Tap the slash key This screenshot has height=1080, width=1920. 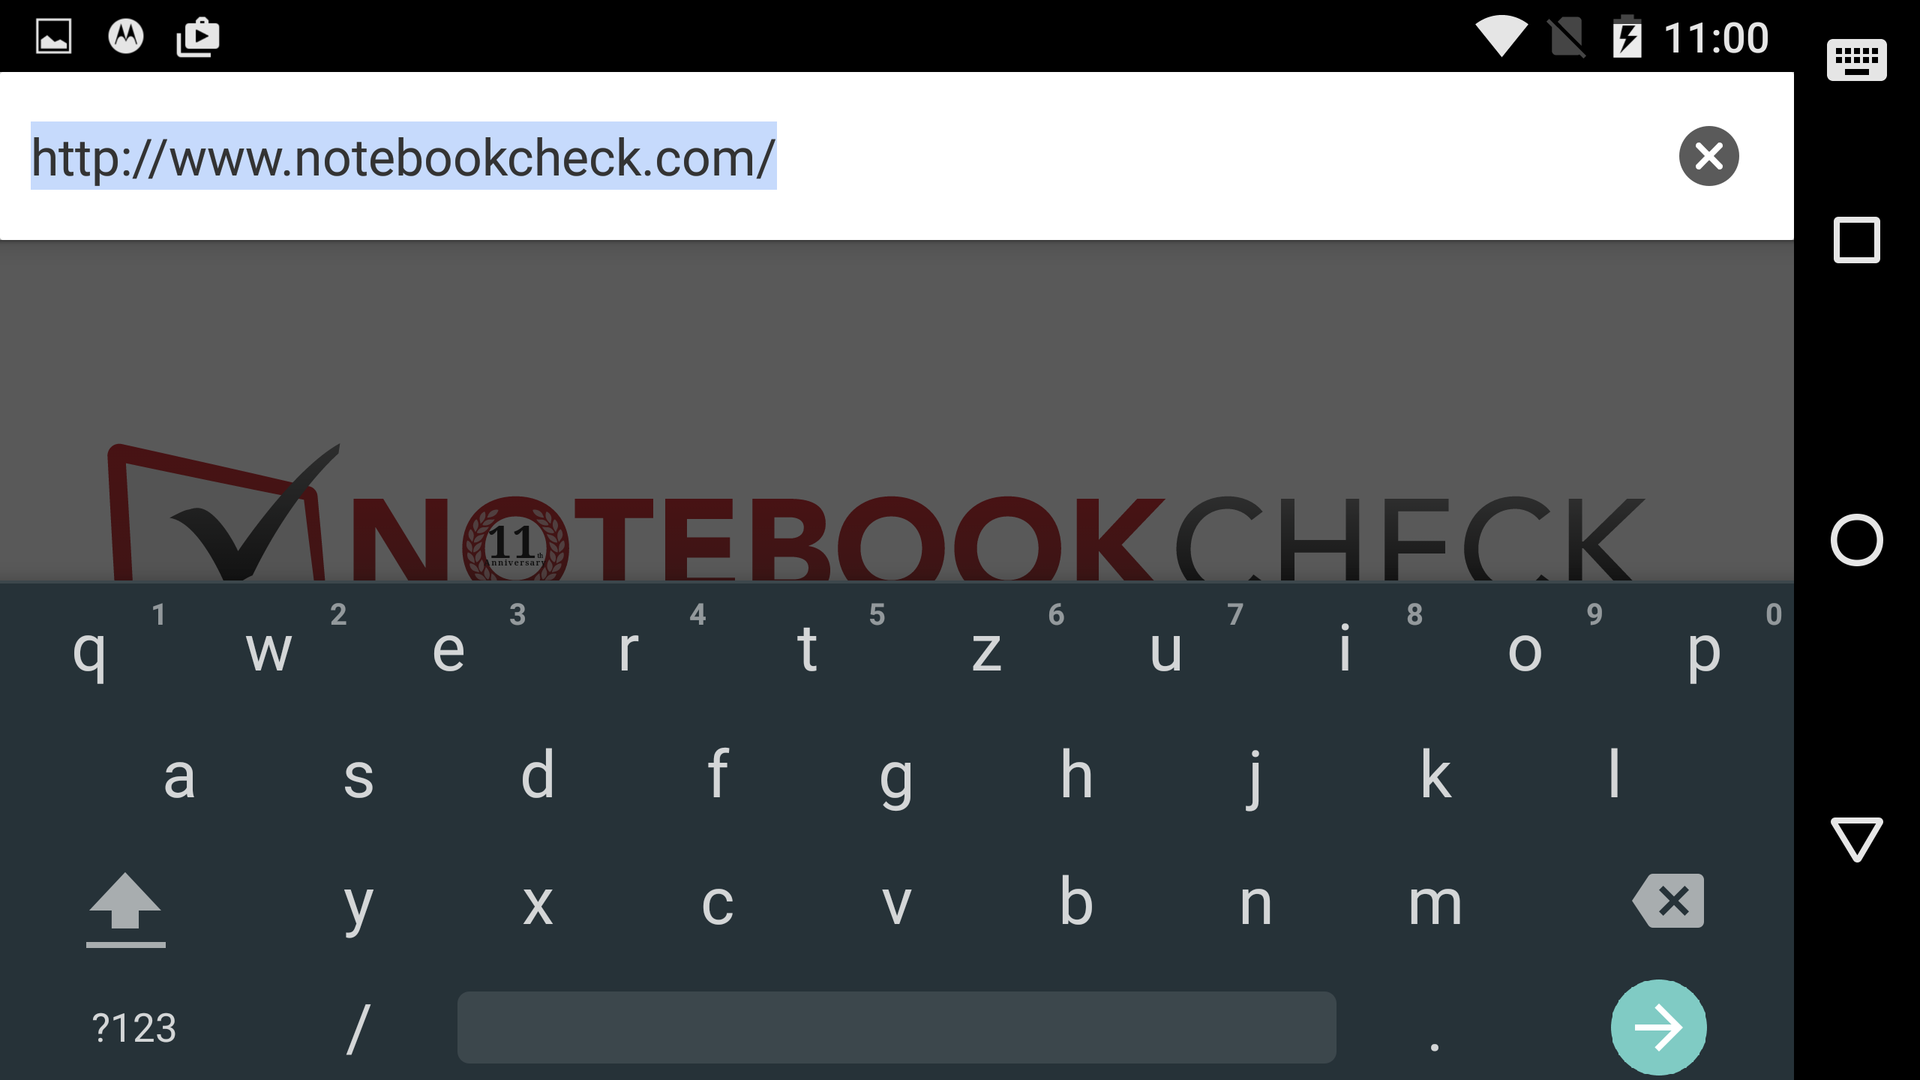point(358,1029)
